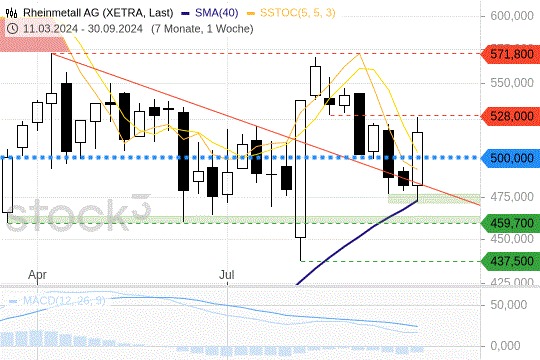Click the green 459,700 support price tag
This screenshot has width=540, height=360.
[x=510, y=223]
